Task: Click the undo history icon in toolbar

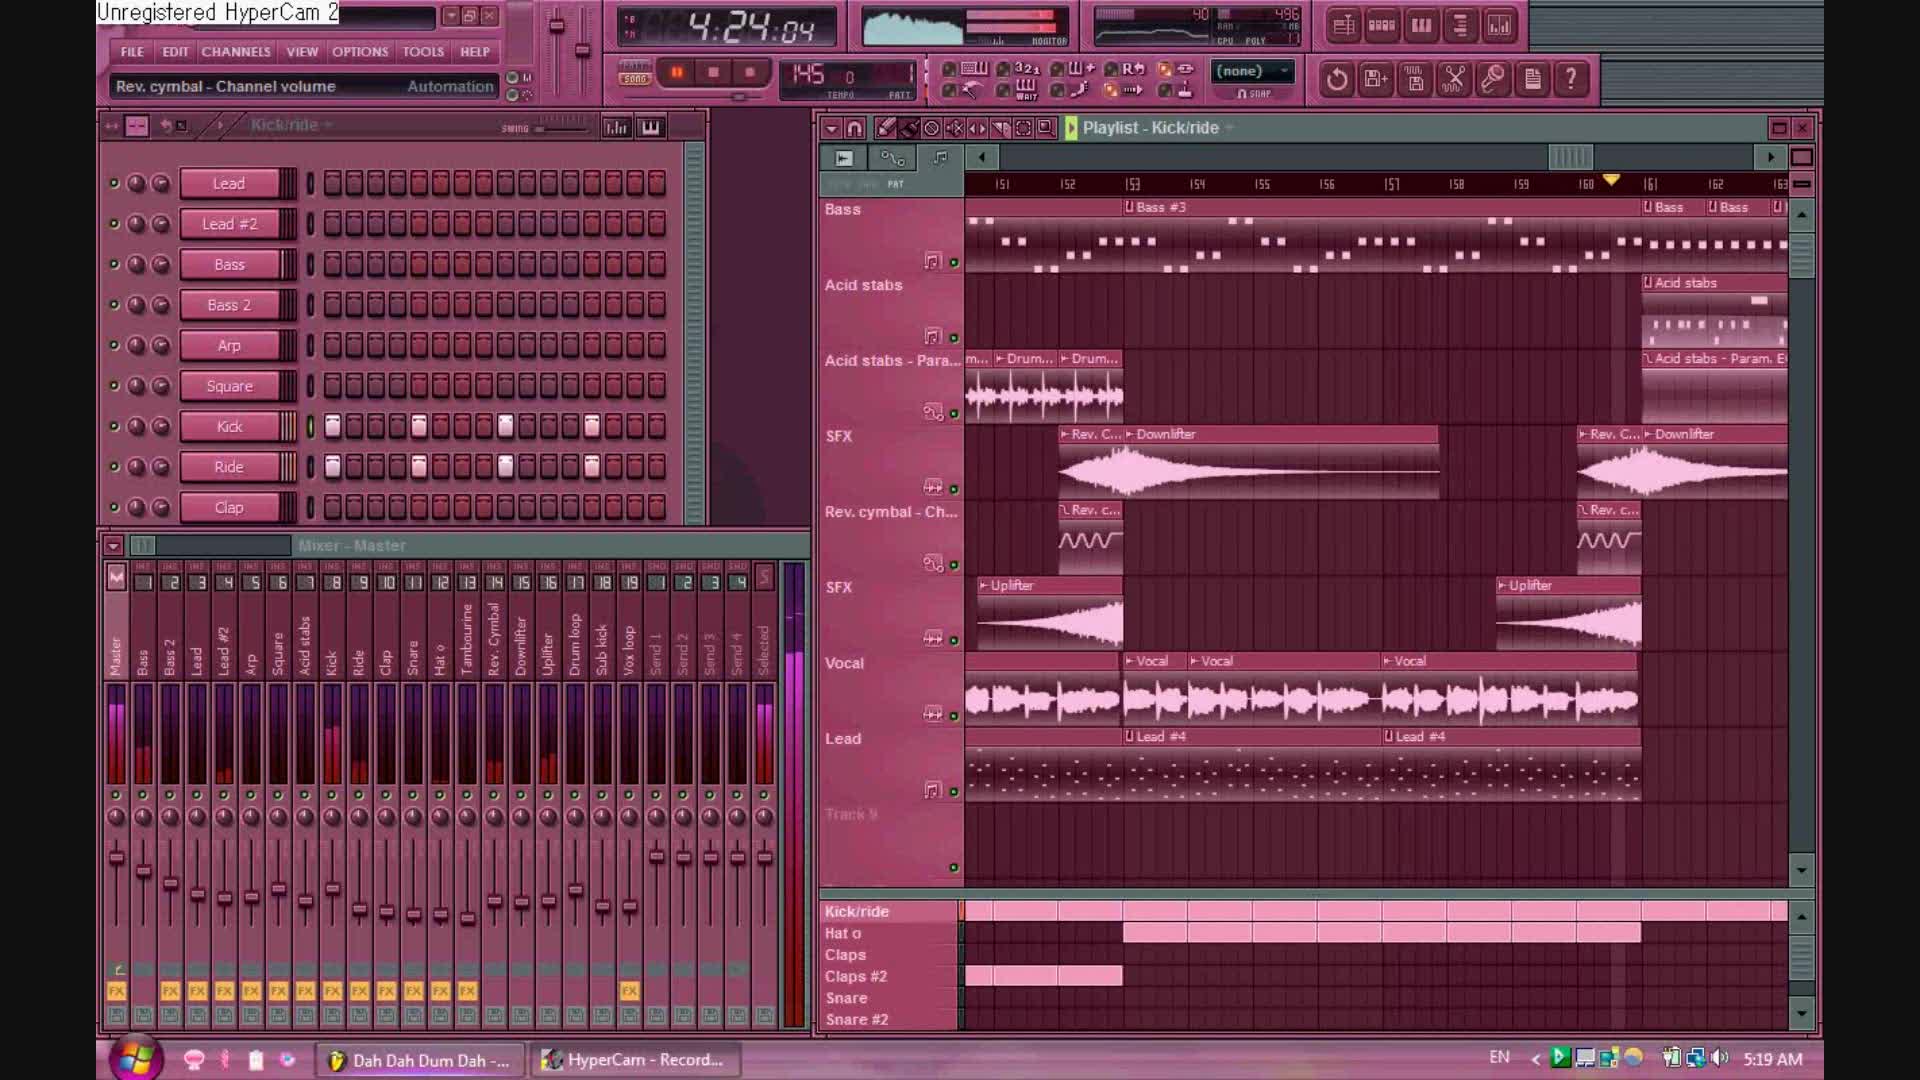Action: point(1337,79)
